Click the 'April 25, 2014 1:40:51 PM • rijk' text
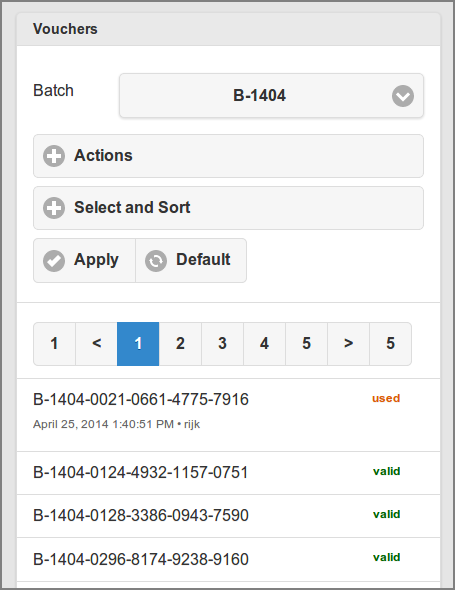Image resolution: width=455 pixels, height=590 pixels. (116, 424)
